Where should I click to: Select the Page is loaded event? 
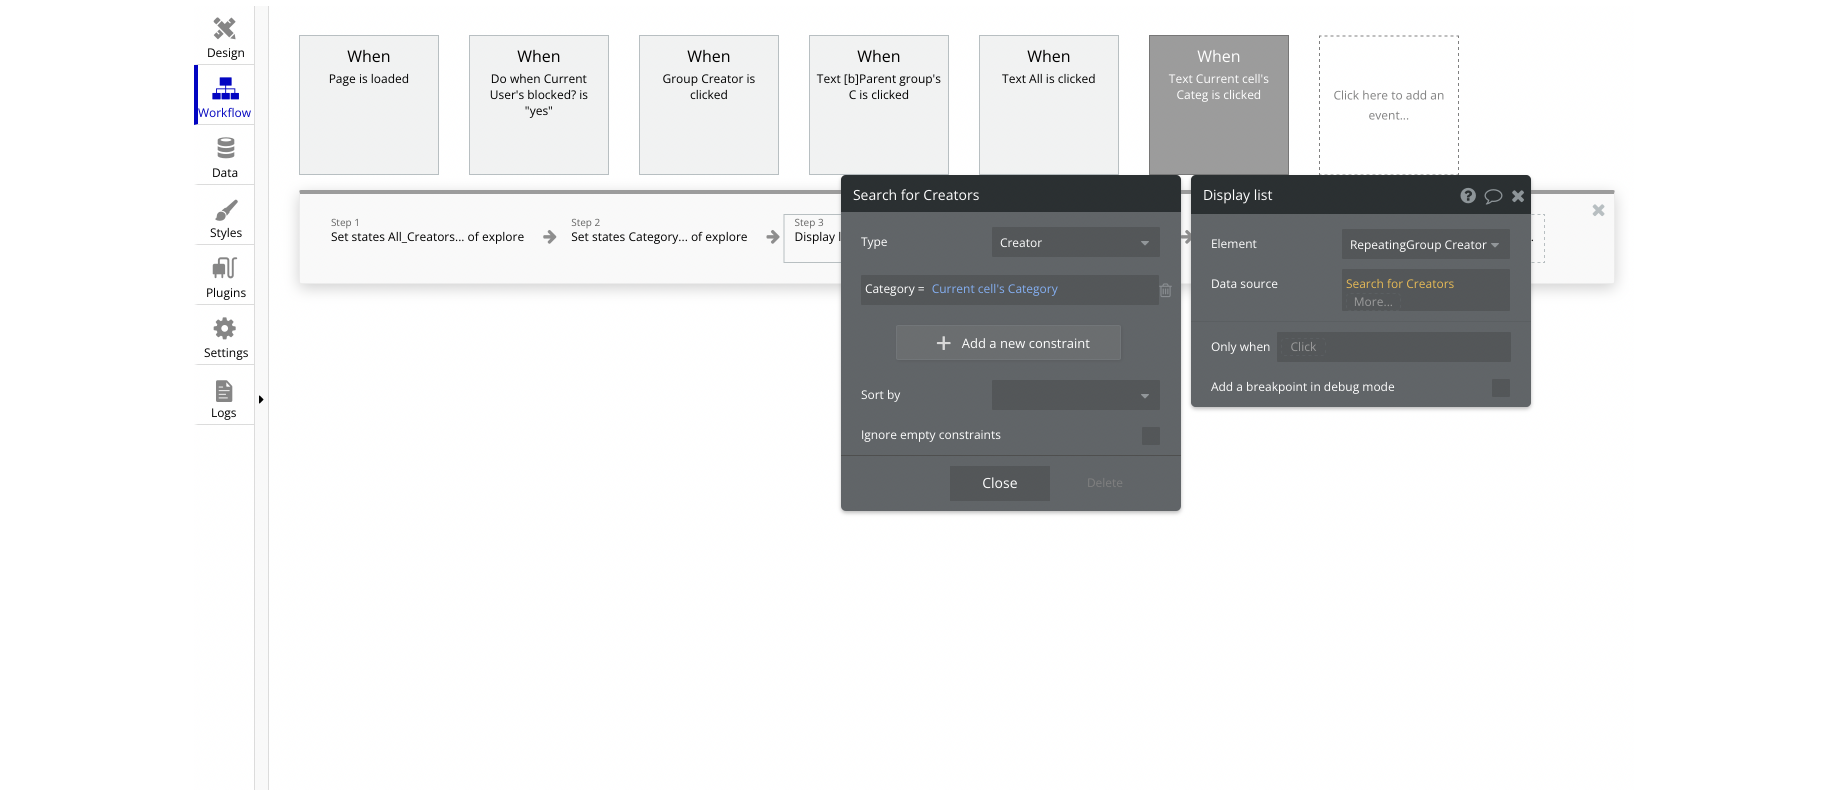(369, 105)
